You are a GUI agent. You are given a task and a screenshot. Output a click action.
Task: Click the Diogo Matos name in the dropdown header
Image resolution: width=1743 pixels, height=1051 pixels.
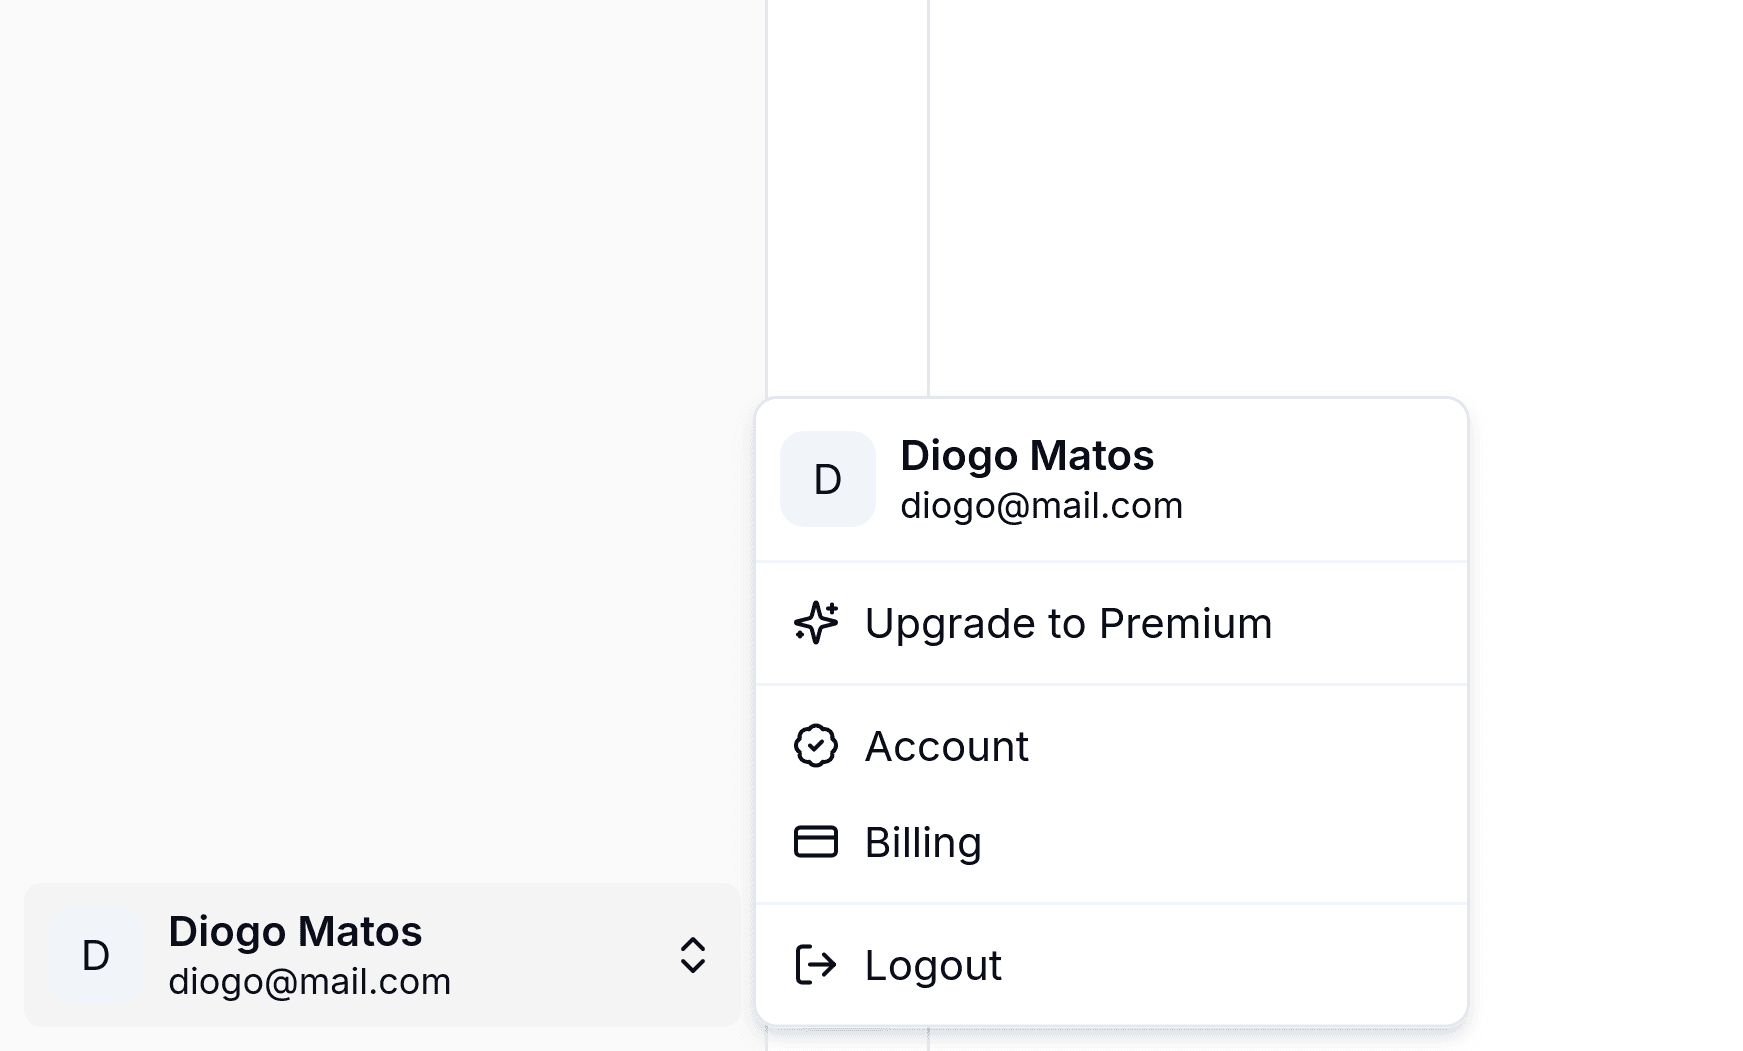point(1027,456)
